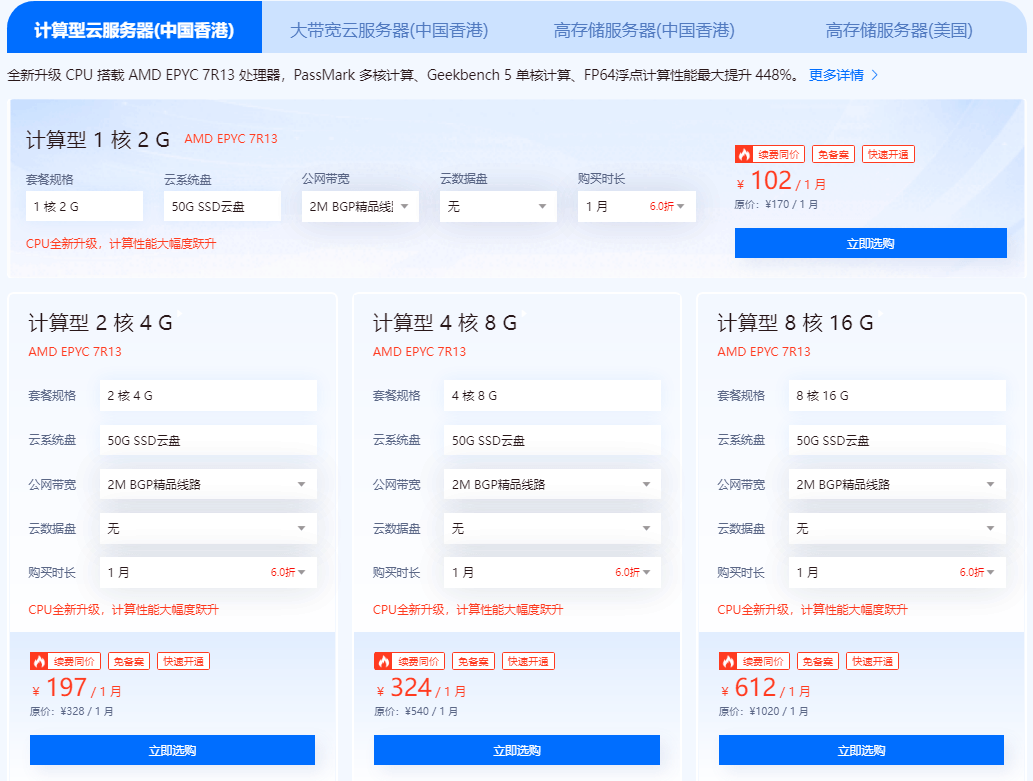
Task: Expand 云数据盘 dropdown in 8核16G card
Action: (897, 529)
